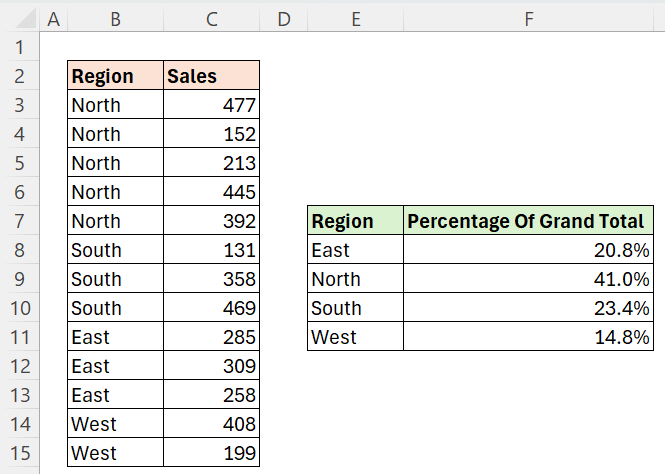This screenshot has height=474, width=665.
Task: Select column header D
Action: pyautogui.click(x=283, y=17)
